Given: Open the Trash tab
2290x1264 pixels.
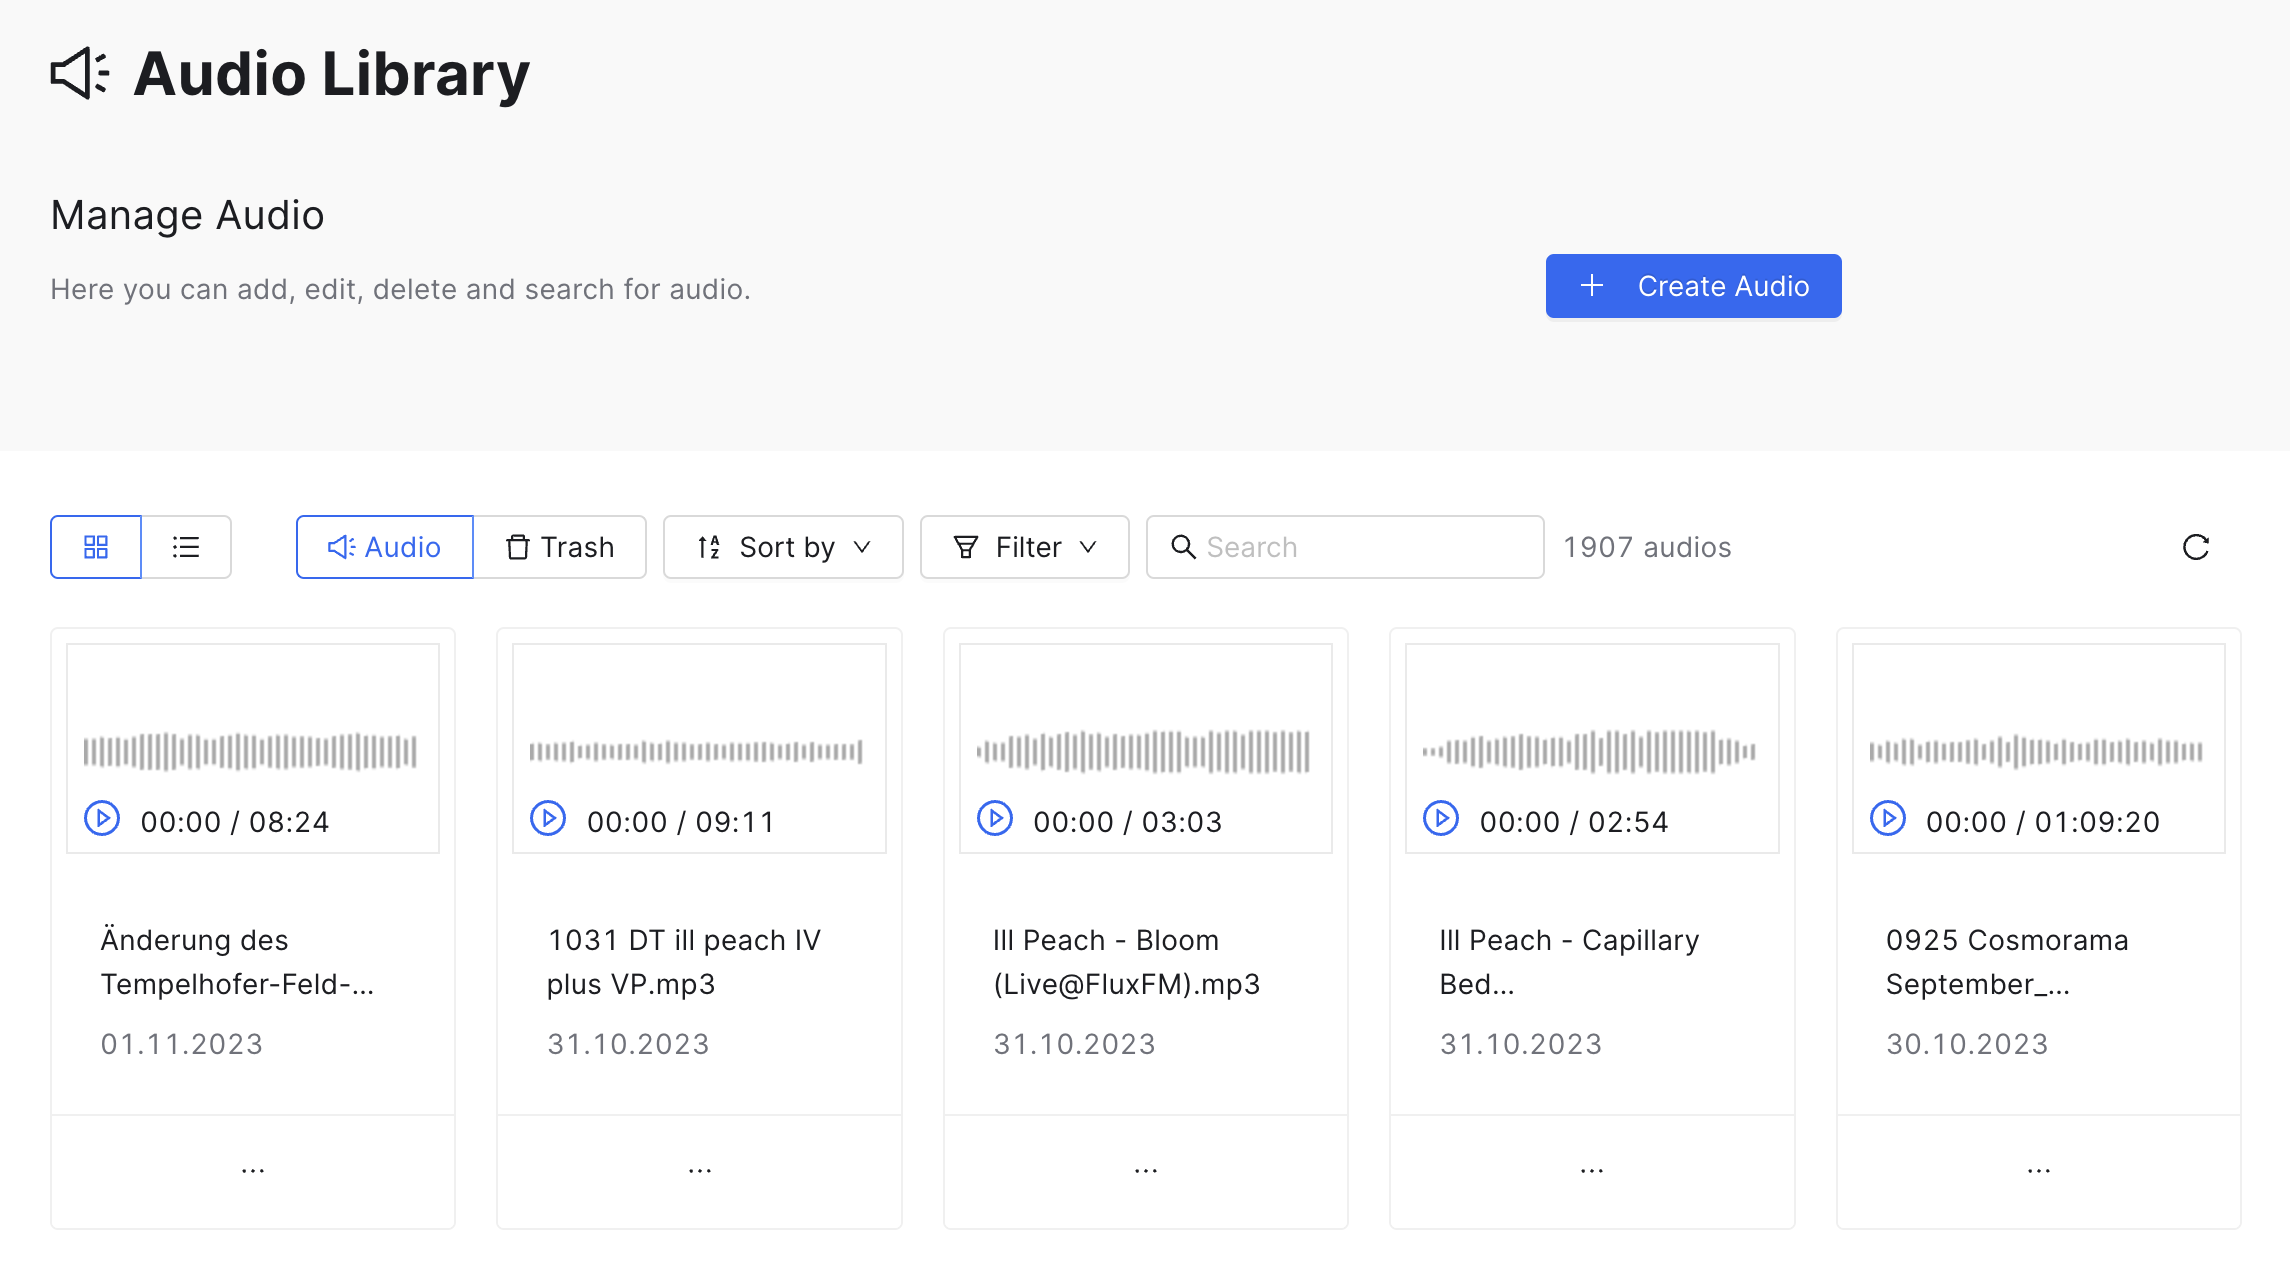Looking at the screenshot, I should (560, 547).
